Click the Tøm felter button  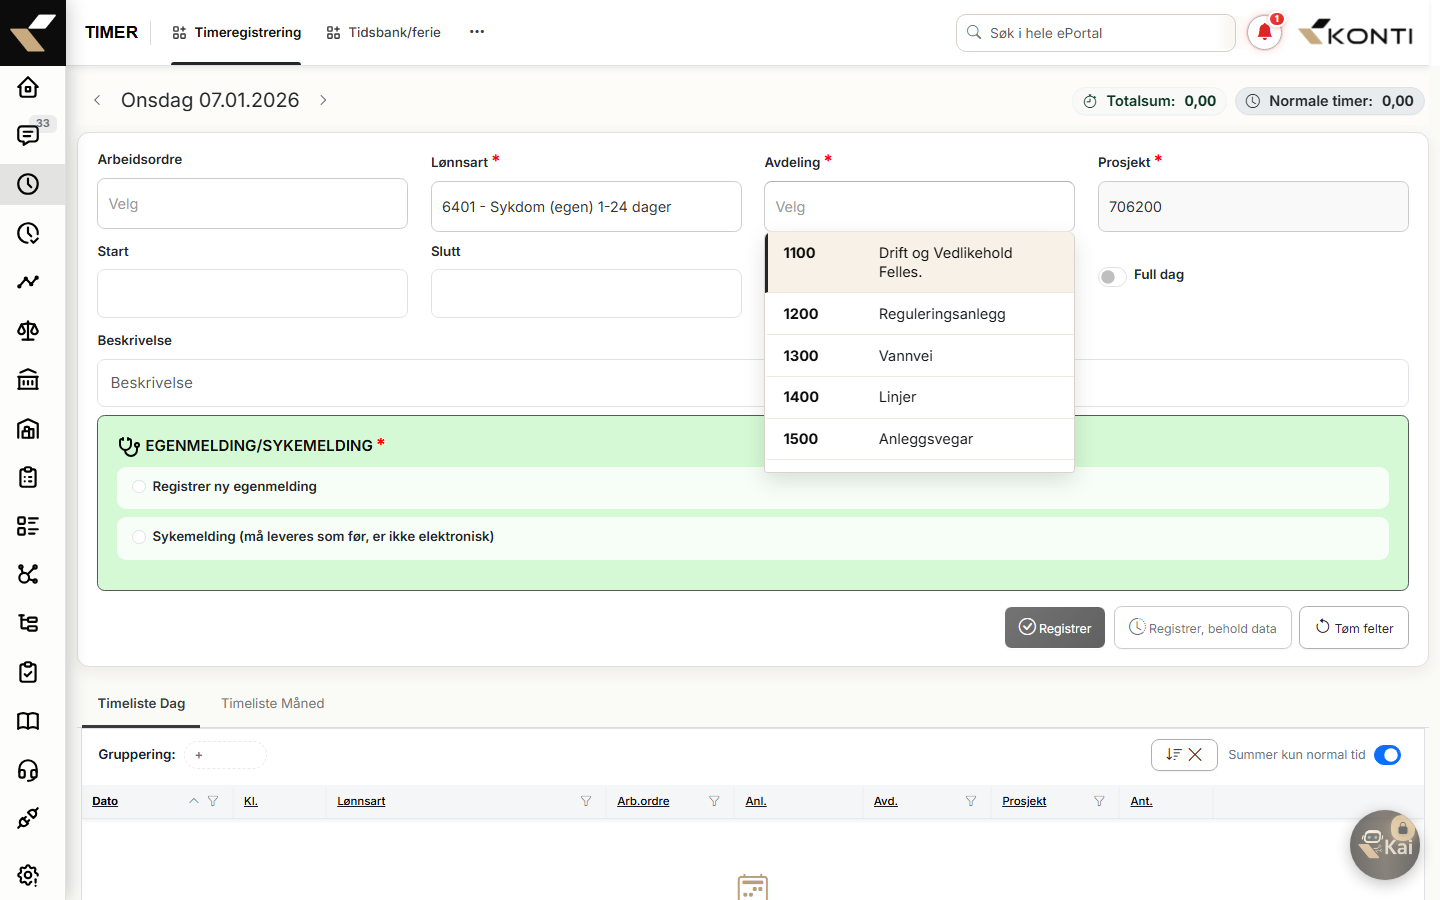pos(1354,628)
